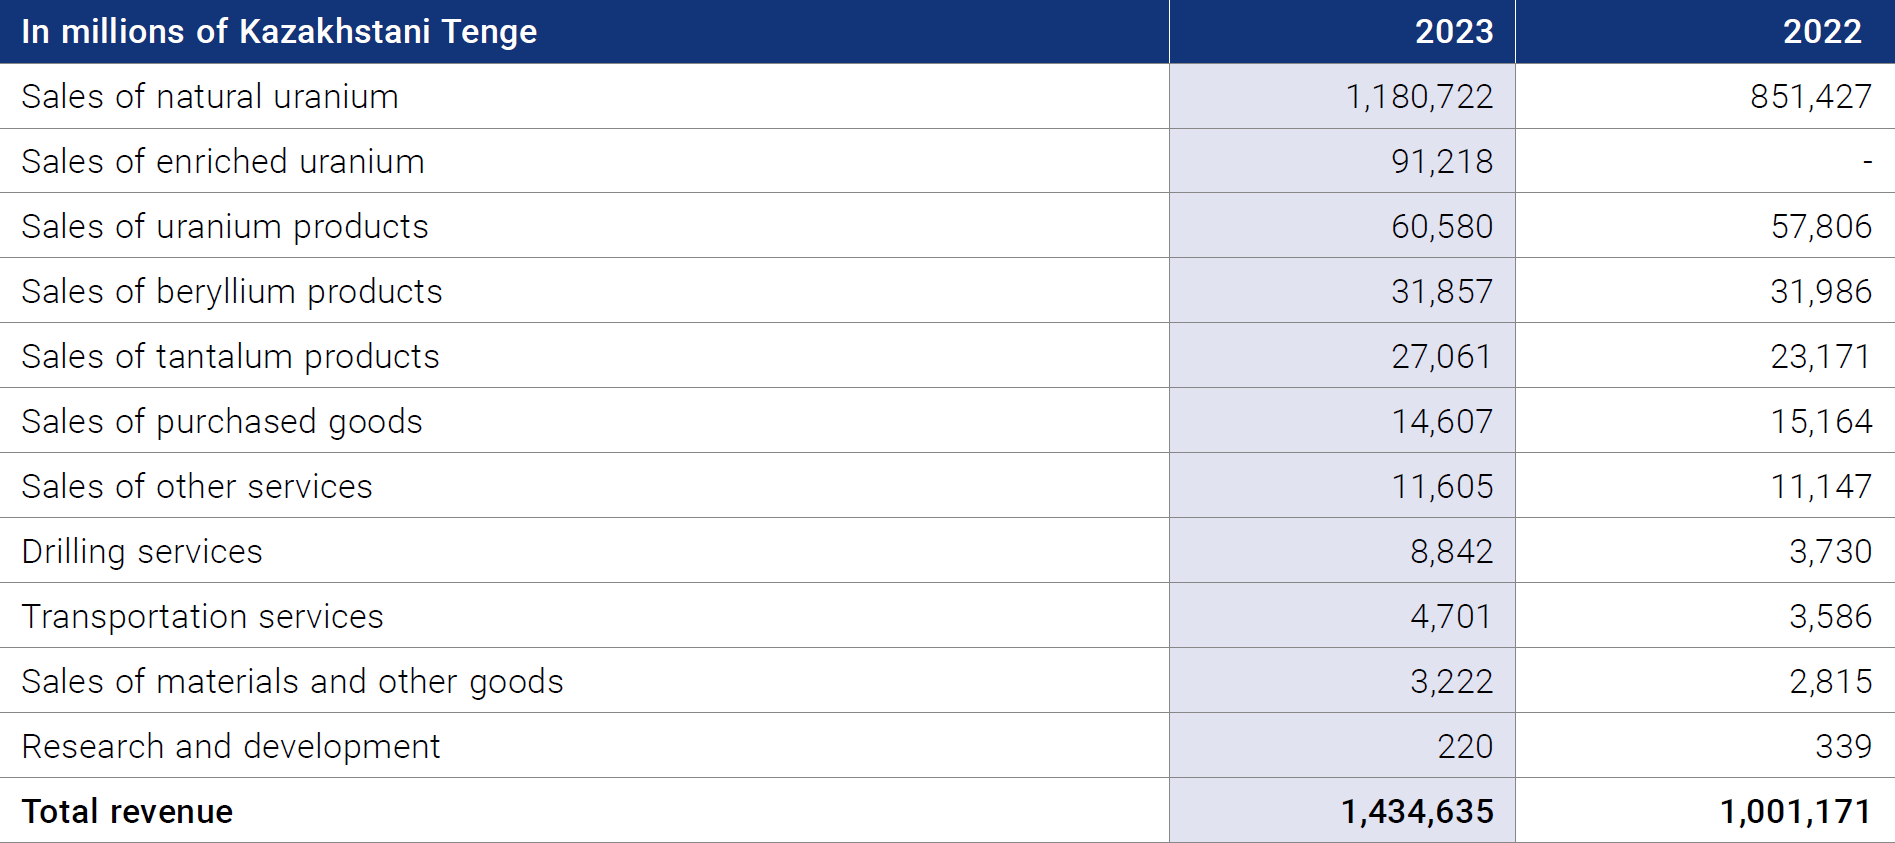Click the Research and development row label
Viewport: 1895px width, 843px height.
(x=231, y=747)
